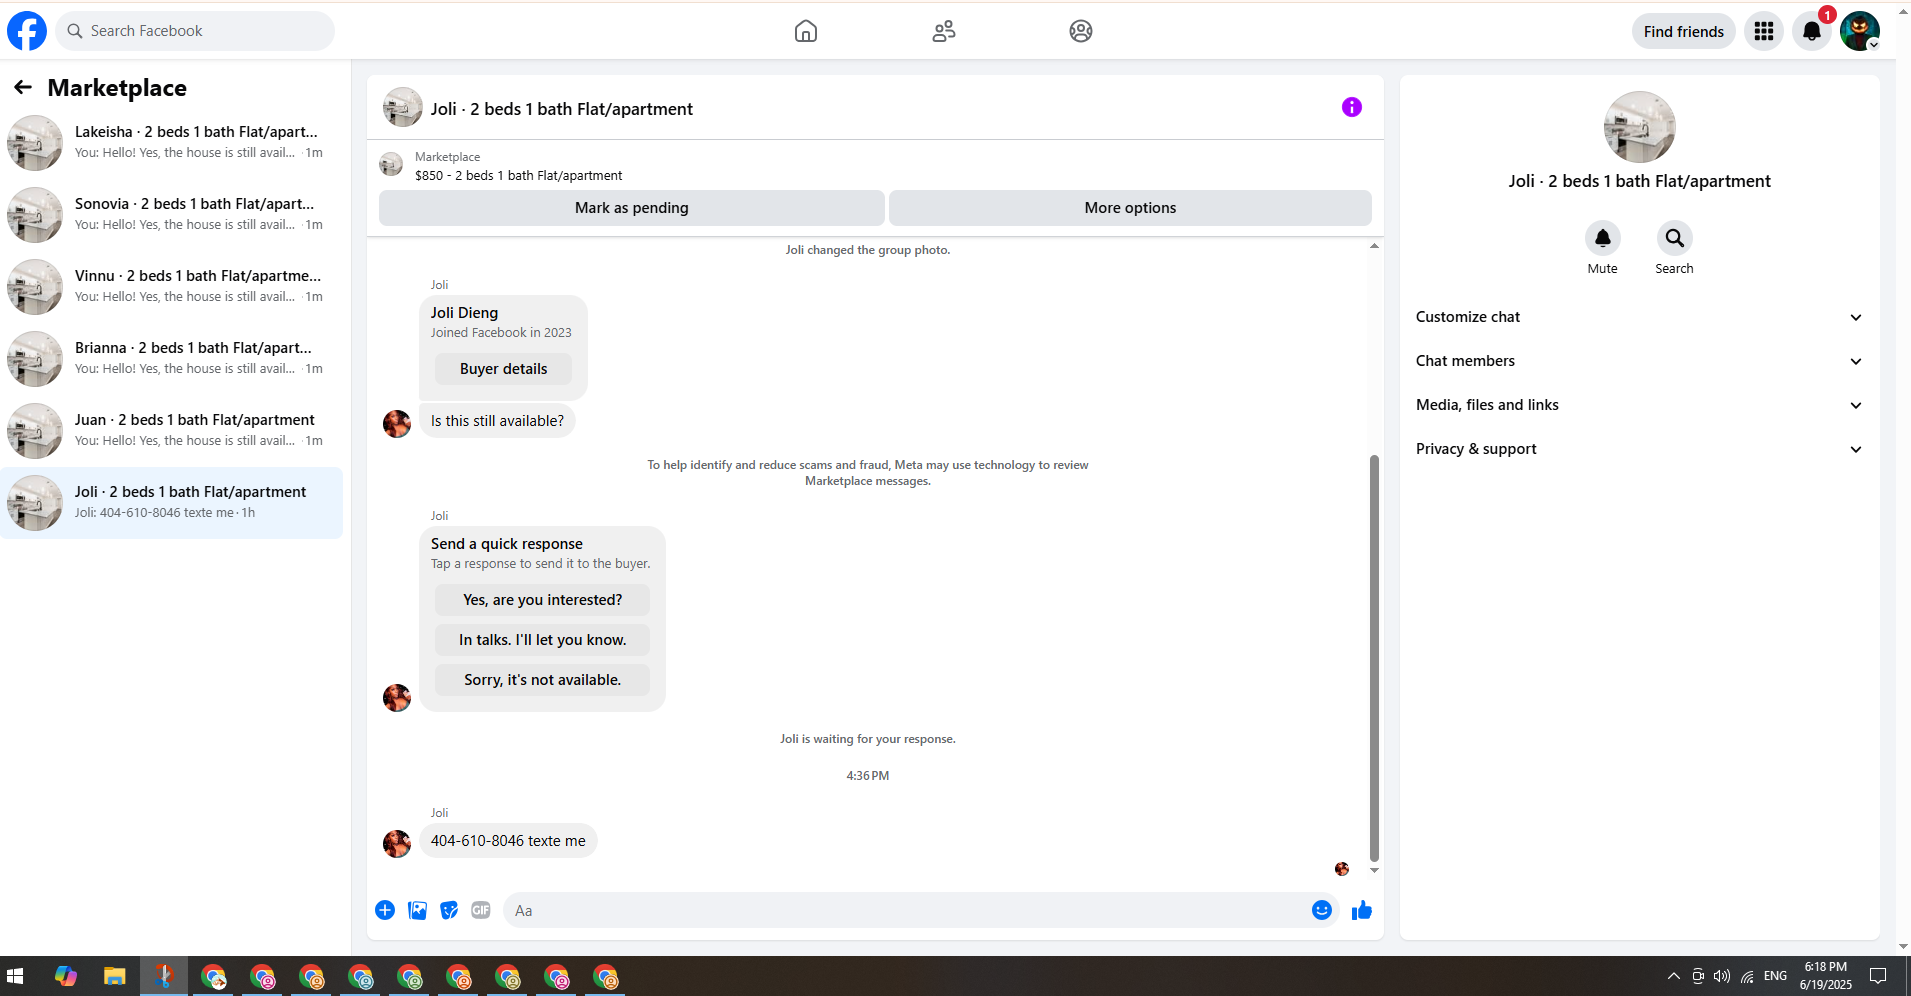
Task: Open the GIF picker
Action: point(481,910)
